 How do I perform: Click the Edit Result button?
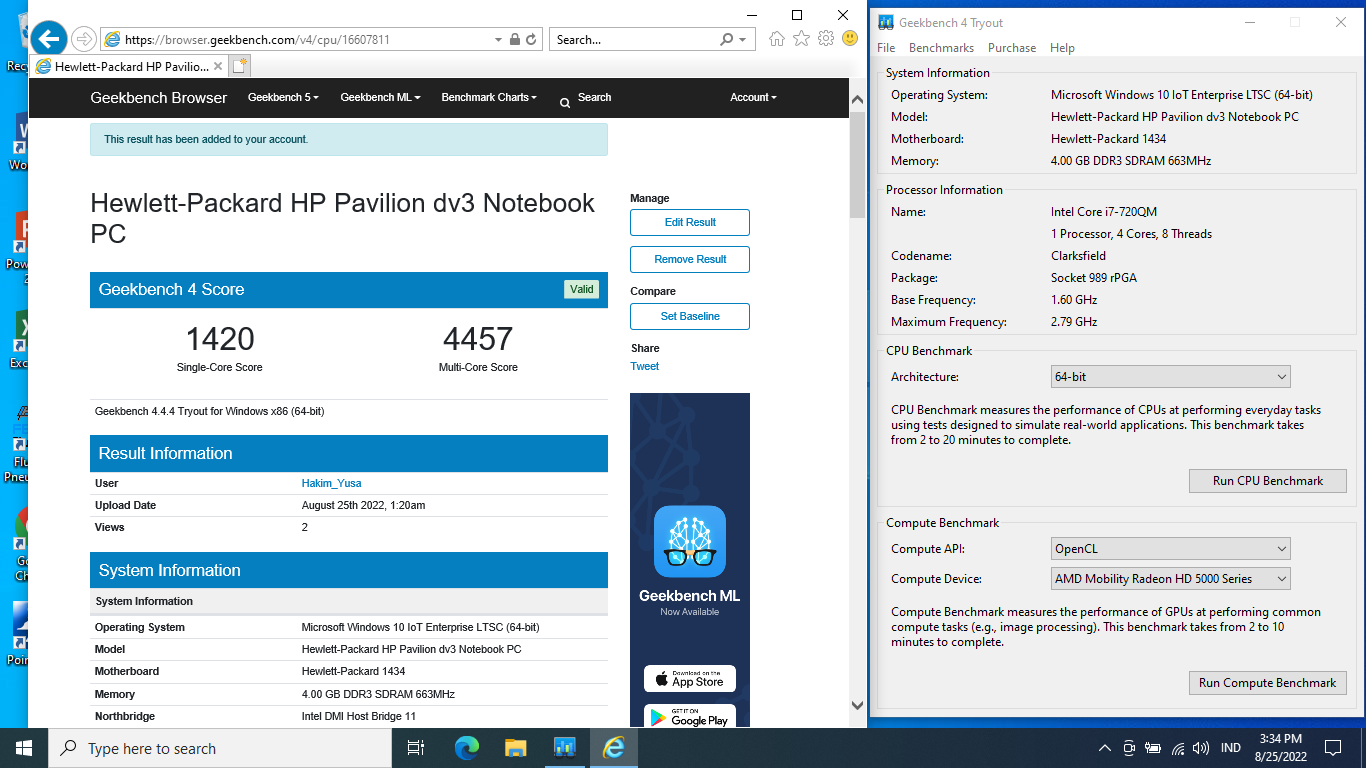[690, 222]
